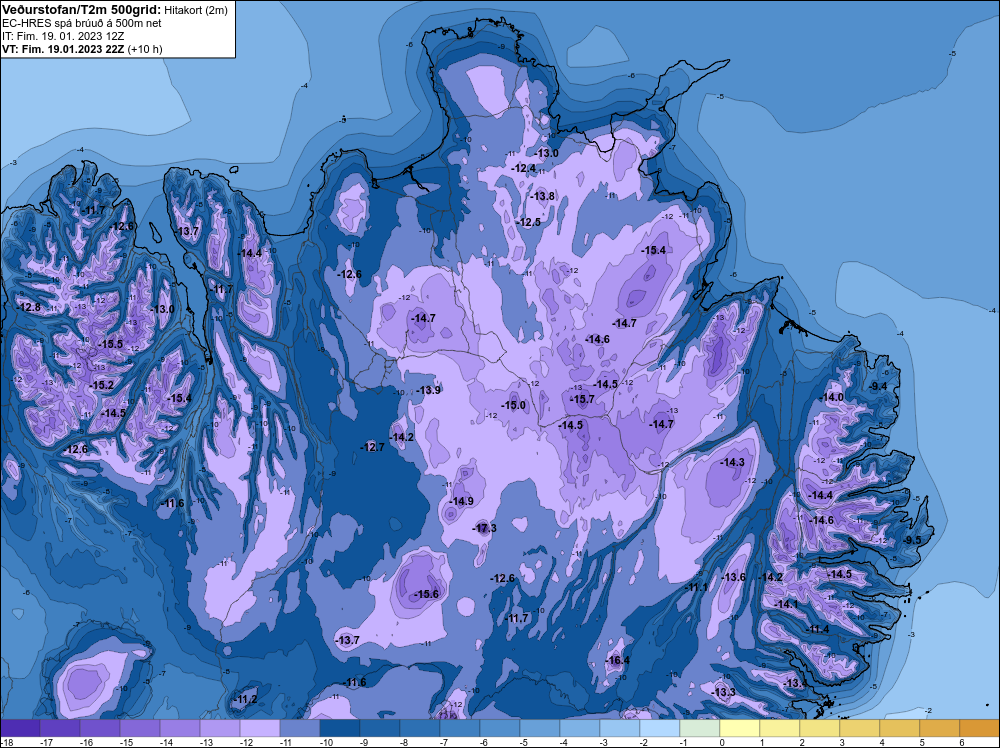The height and width of the screenshot is (748, 1000).
Task: Click the -12.5 temperature value on the map
Action: (x=529, y=222)
